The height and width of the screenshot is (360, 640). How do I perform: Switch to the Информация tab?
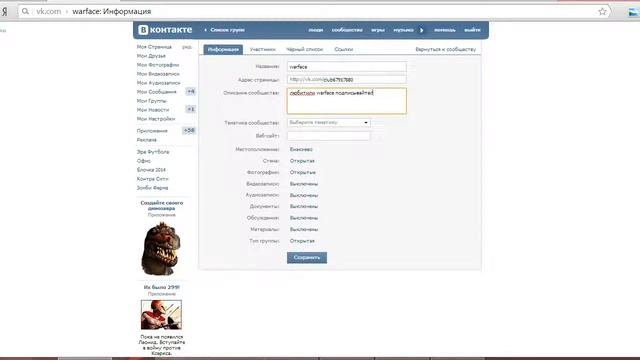click(223, 49)
